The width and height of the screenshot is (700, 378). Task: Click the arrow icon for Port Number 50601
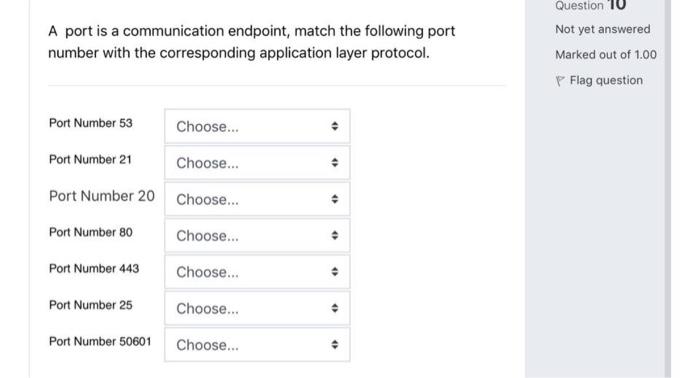coord(334,345)
